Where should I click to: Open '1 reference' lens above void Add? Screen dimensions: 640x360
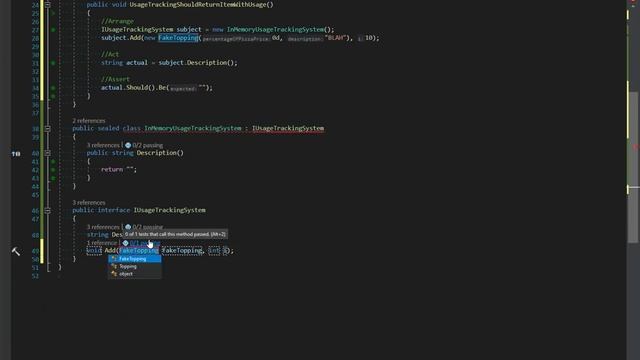pos(102,243)
